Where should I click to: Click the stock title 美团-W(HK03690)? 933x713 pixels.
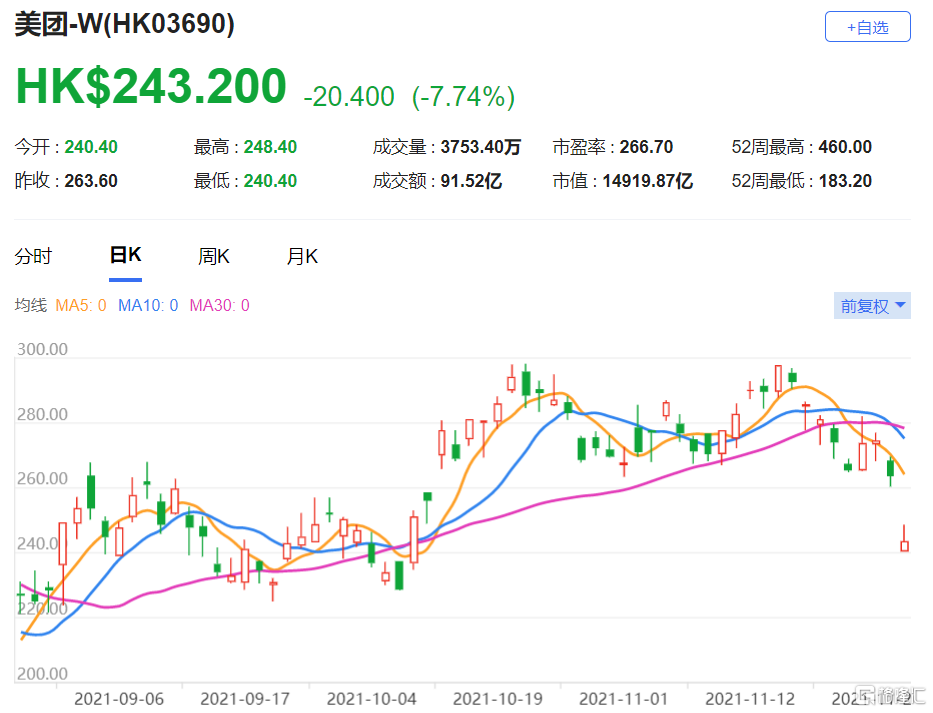[x=124, y=24]
